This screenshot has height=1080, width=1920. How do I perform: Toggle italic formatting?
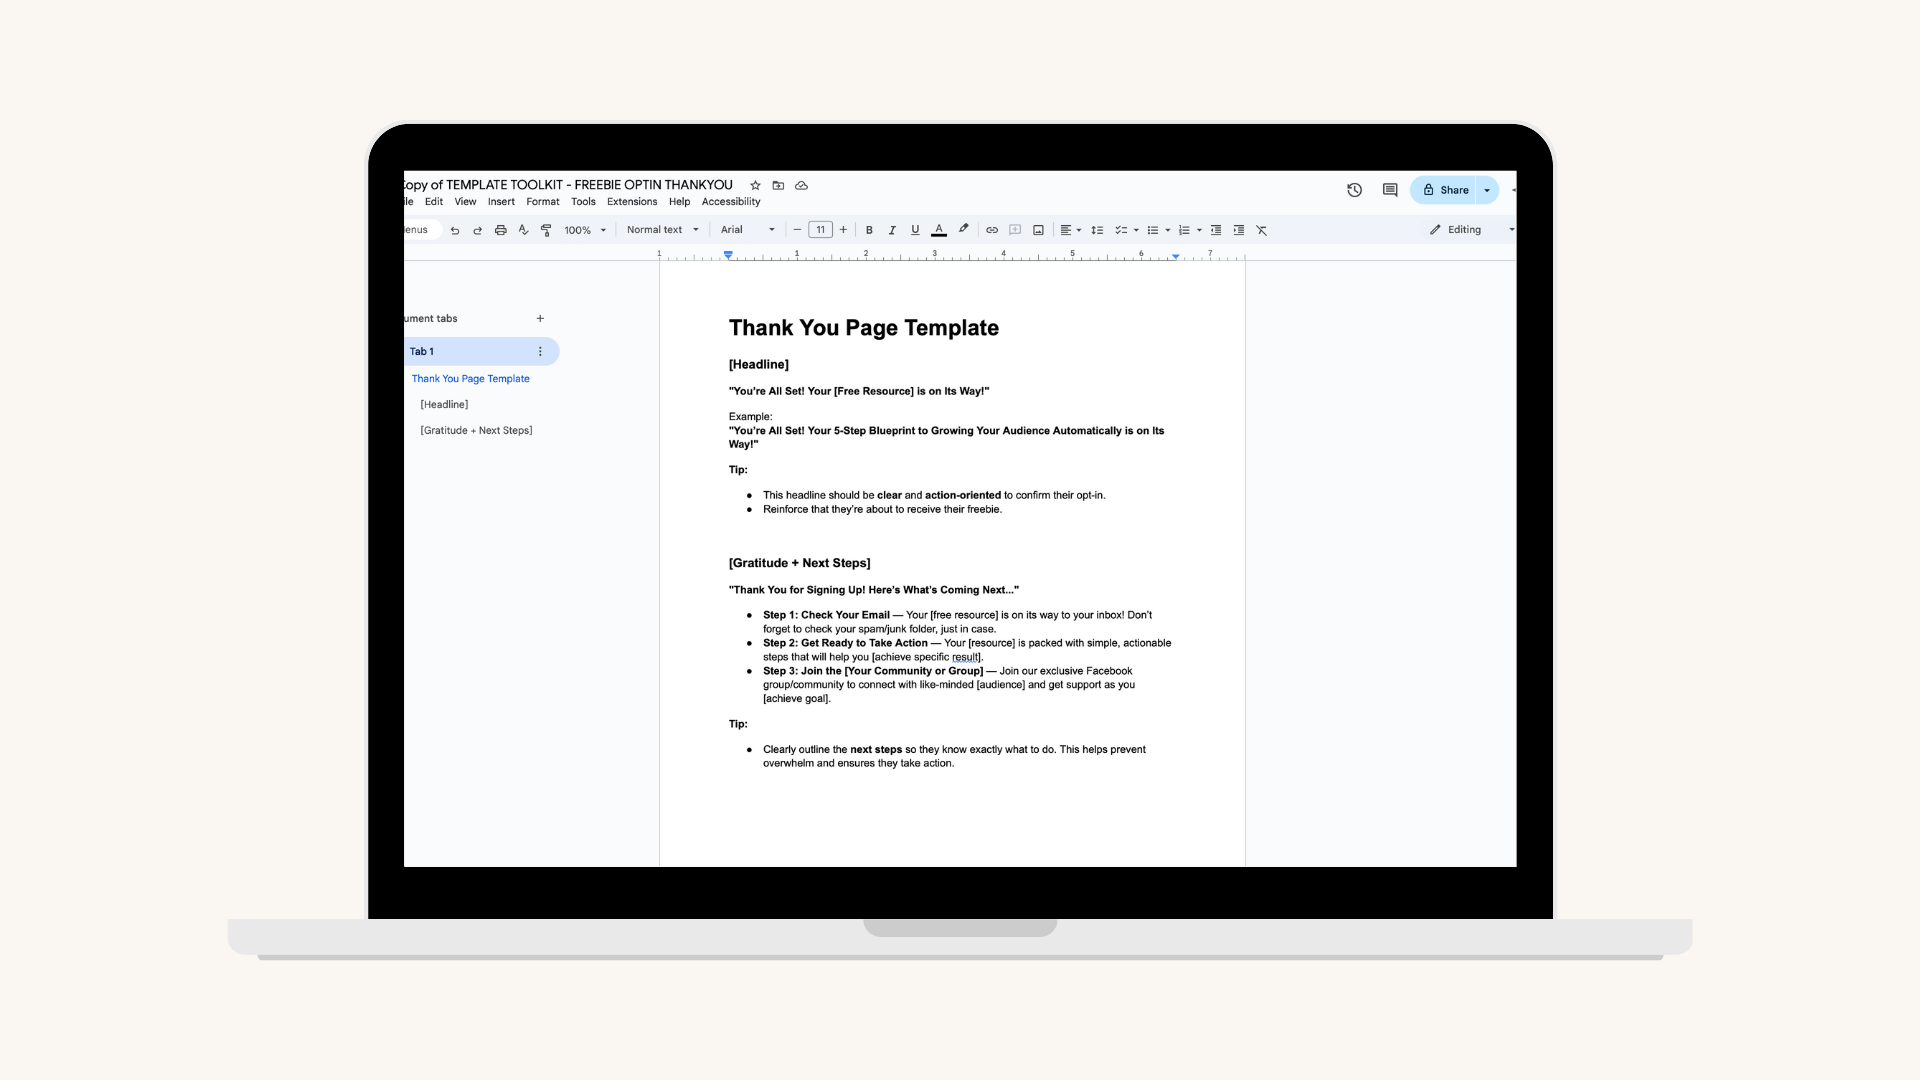[892, 230]
